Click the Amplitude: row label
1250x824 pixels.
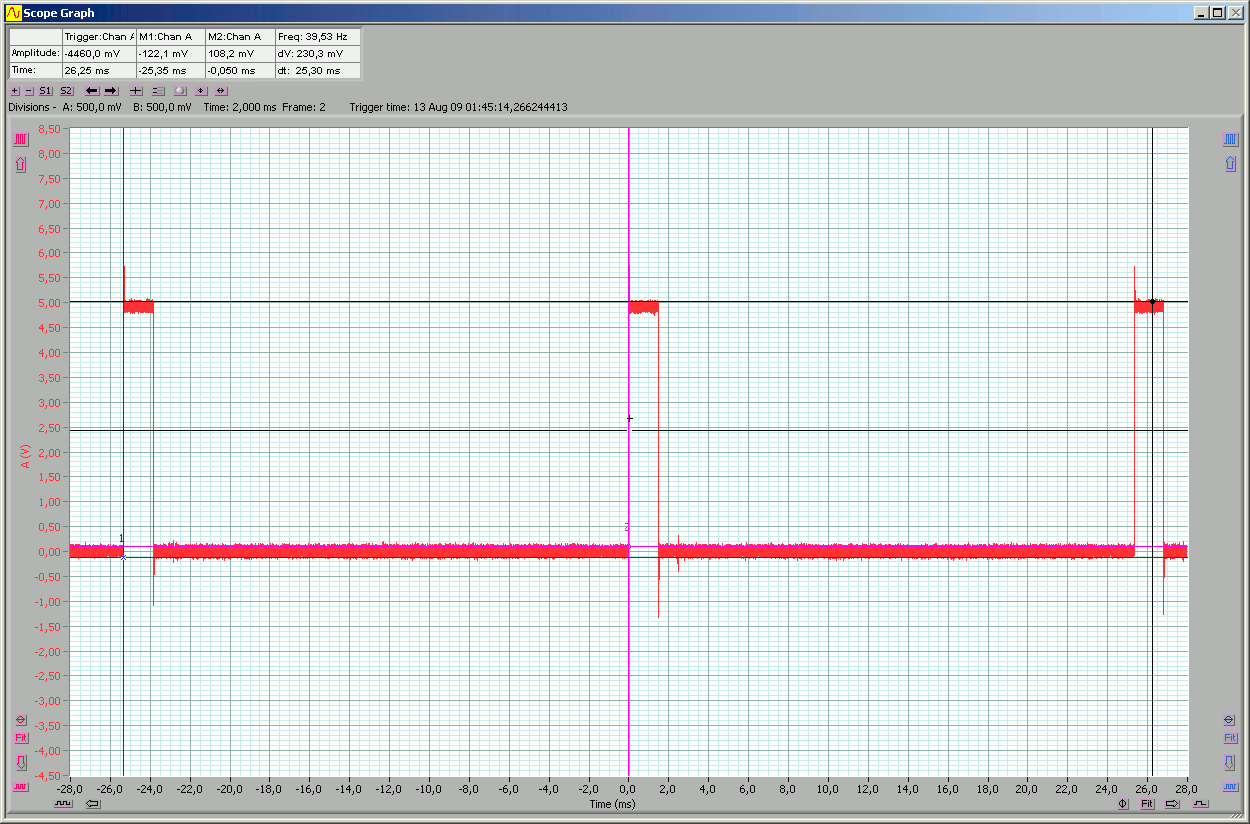click(35, 53)
